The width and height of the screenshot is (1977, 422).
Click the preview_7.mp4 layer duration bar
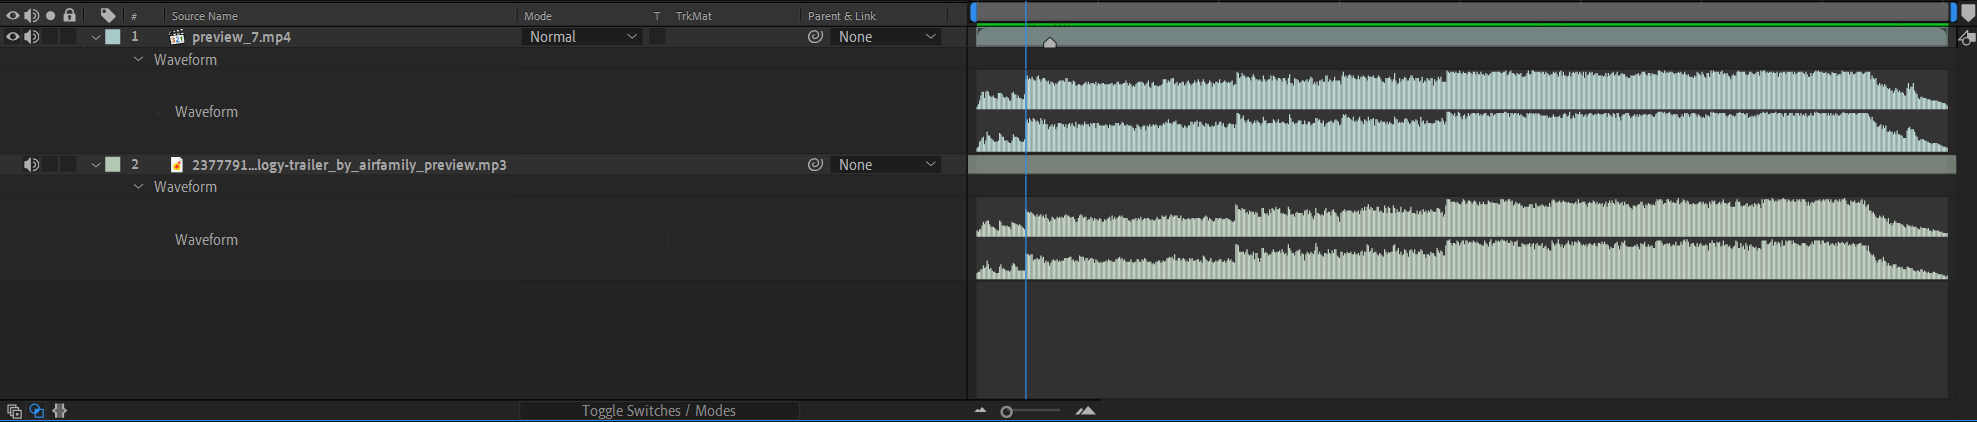click(1461, 37)
